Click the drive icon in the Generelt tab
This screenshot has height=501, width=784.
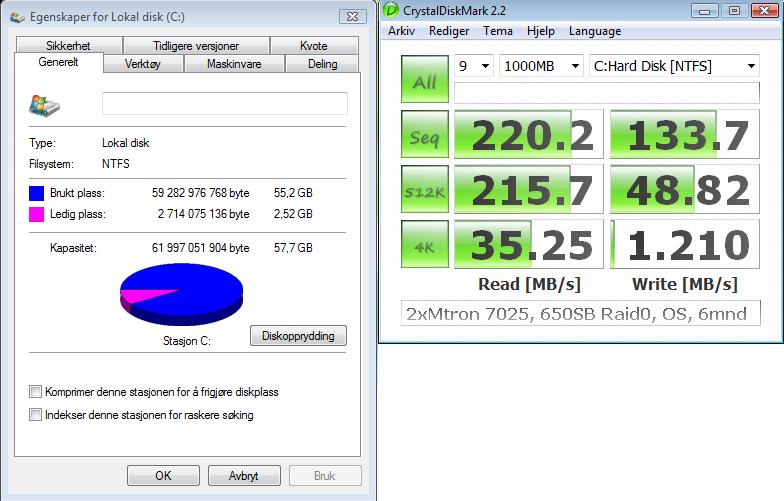point(44,106)
